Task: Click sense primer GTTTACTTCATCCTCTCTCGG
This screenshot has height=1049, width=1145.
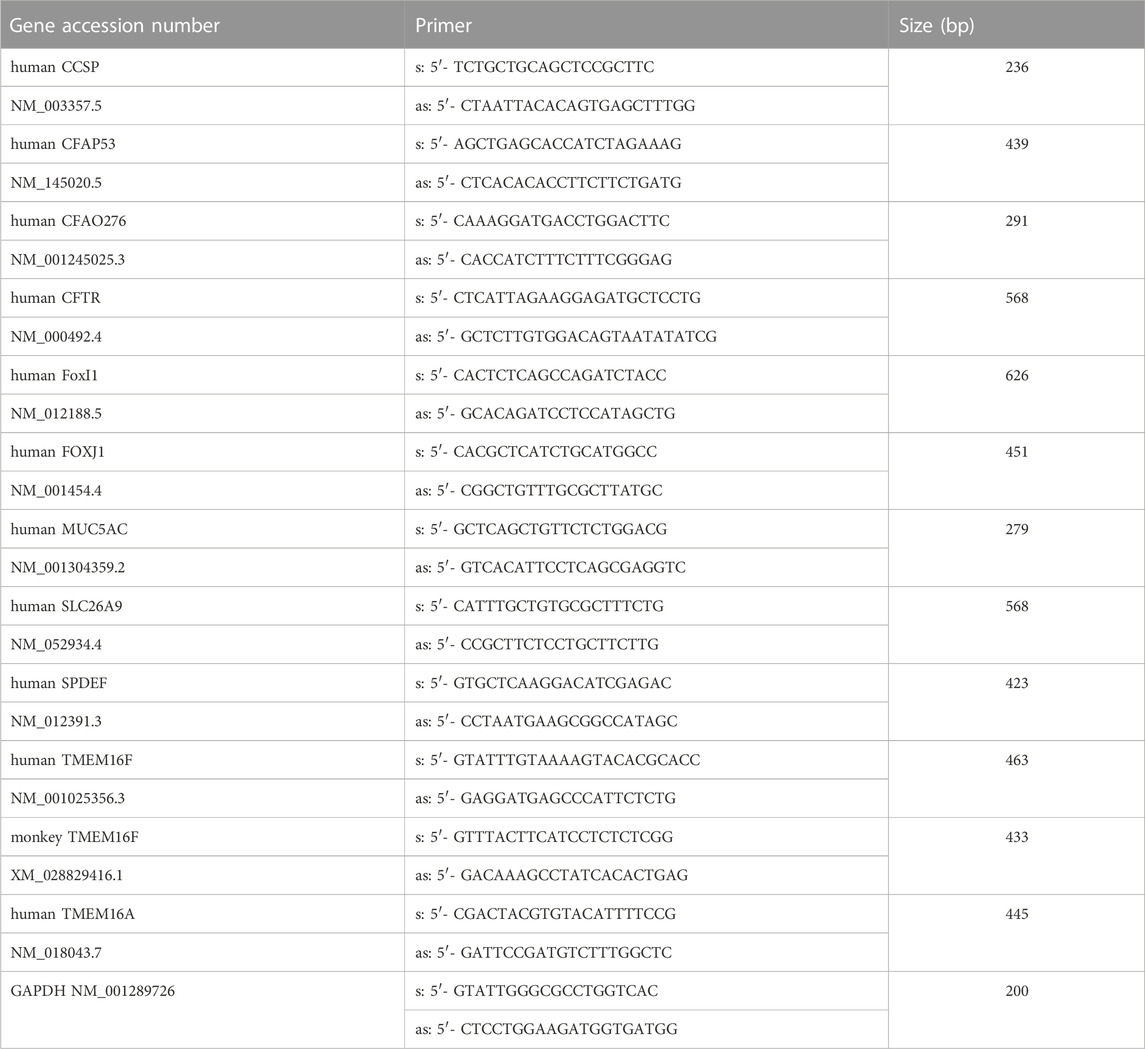Action: point(563,837)
